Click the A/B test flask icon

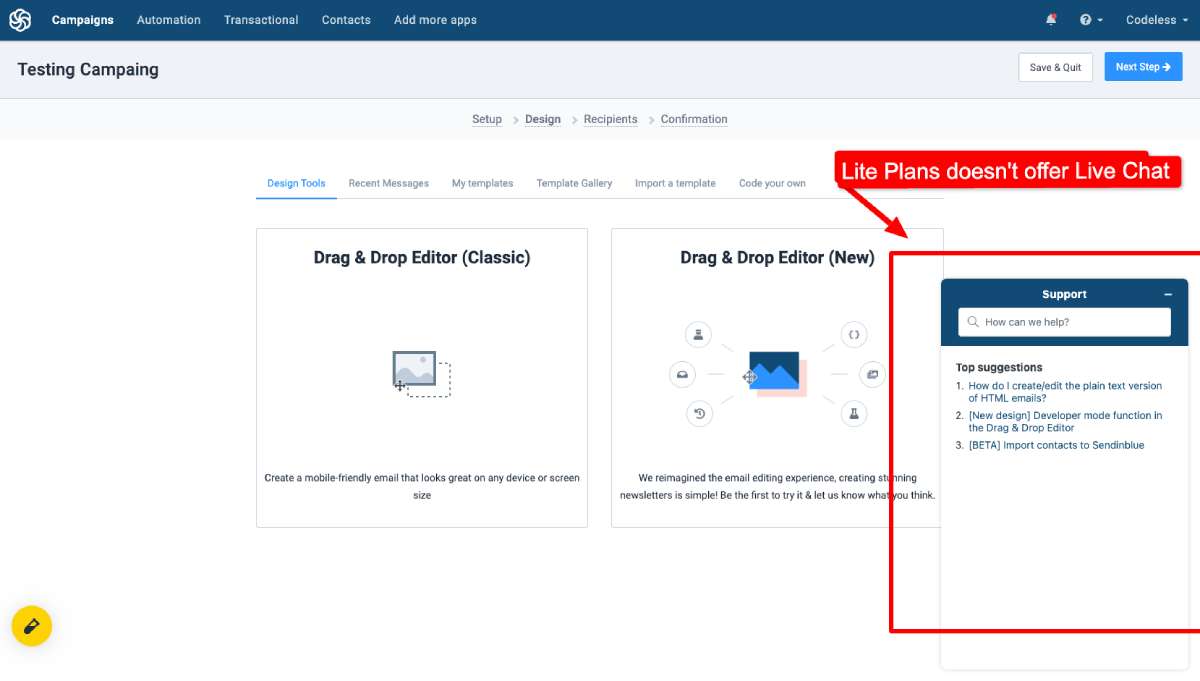[x=854, y=413]
